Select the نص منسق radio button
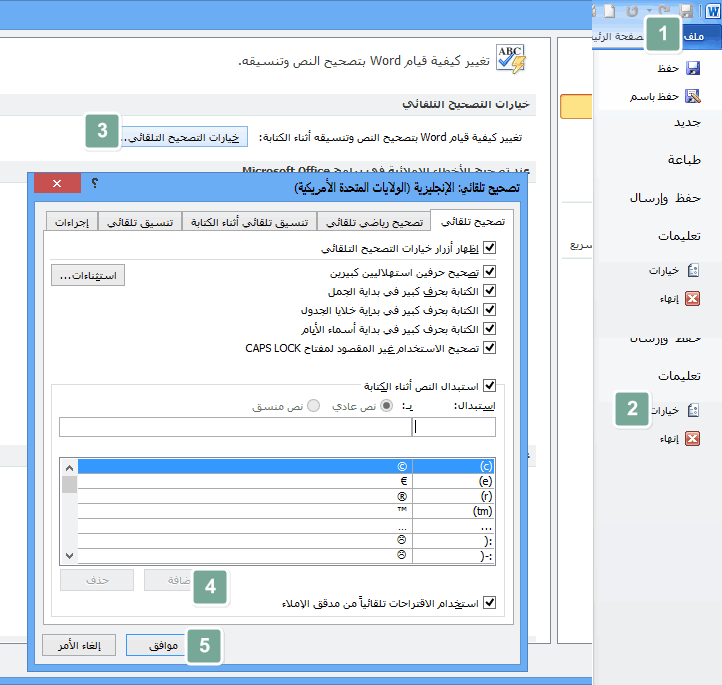 click(x=314, y=406)
